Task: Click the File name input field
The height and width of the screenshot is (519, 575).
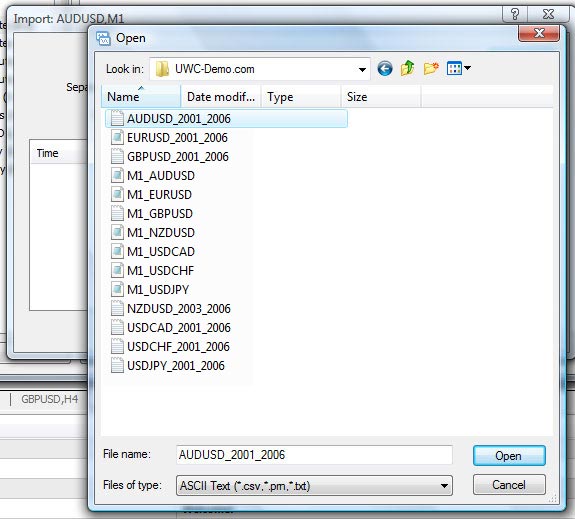Action: [x=314, y=455]
